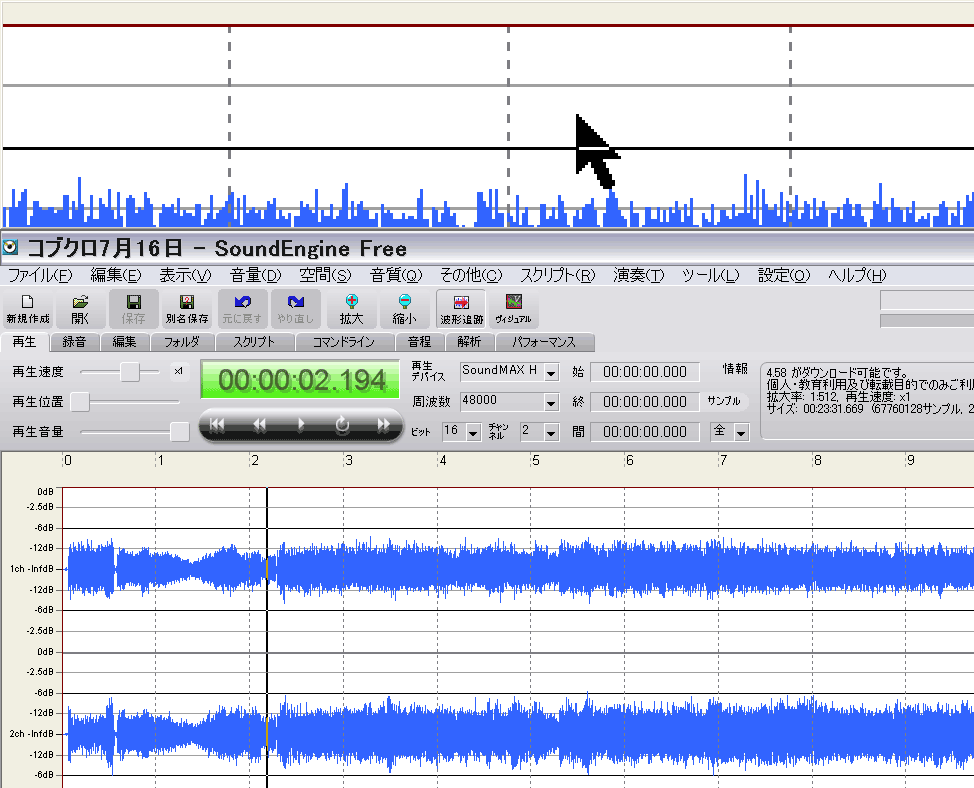Open the 演奏(T) menu
Image resolution: width=974 pixels, height=788 pixels.
[639, 275]
